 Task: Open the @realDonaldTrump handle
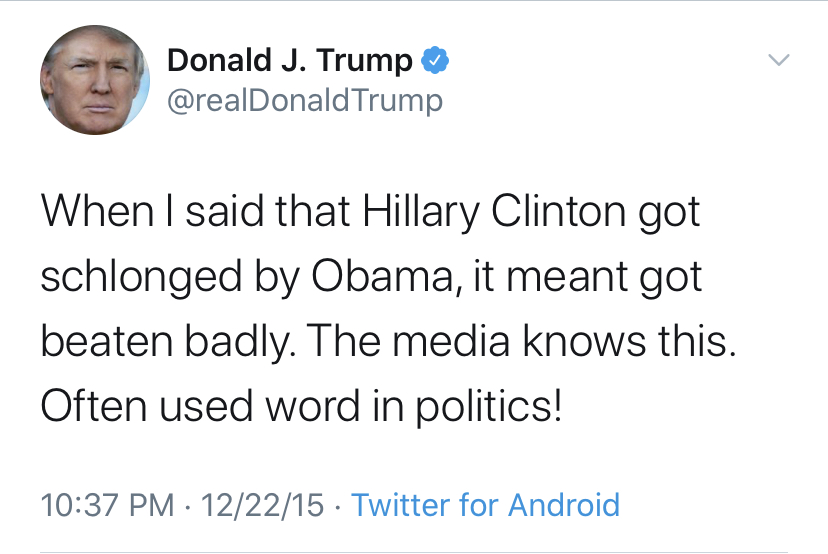[304, 101]
